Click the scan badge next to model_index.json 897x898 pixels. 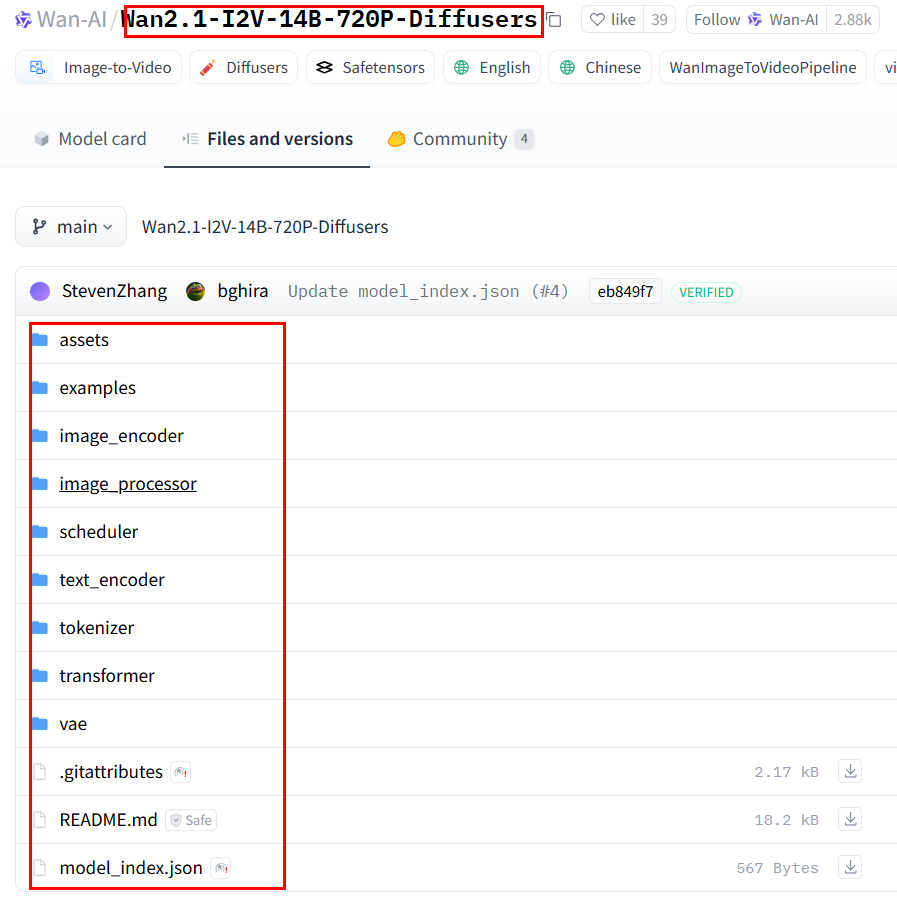pyautogui.click(x=221, y=869)
